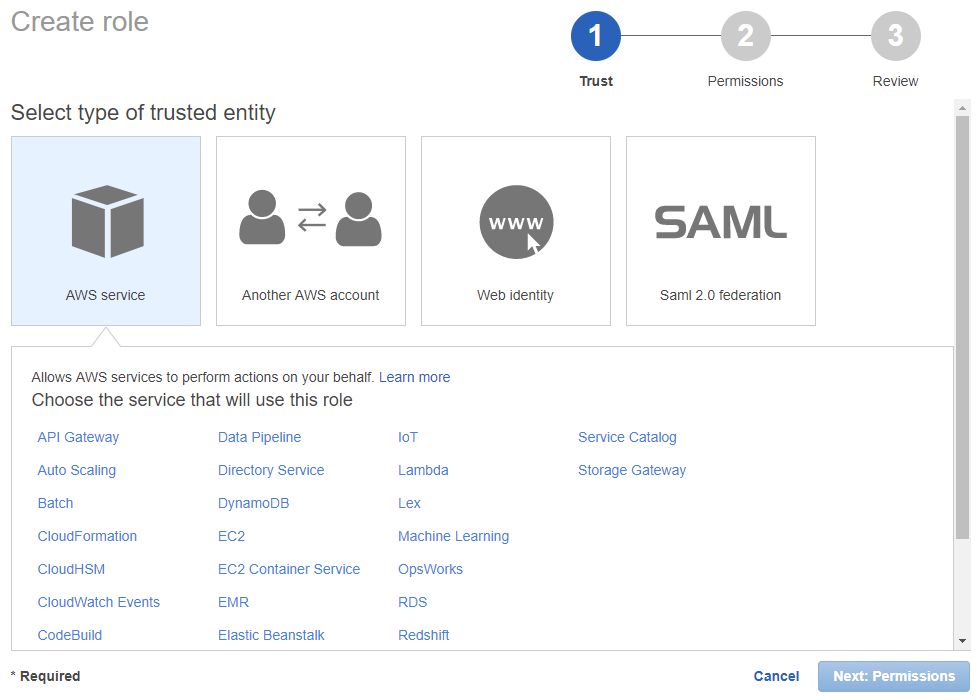Screen dimensions: 979x700
Task: Pick the SAML 2.0 federation logo
Action: coord(720,222)
